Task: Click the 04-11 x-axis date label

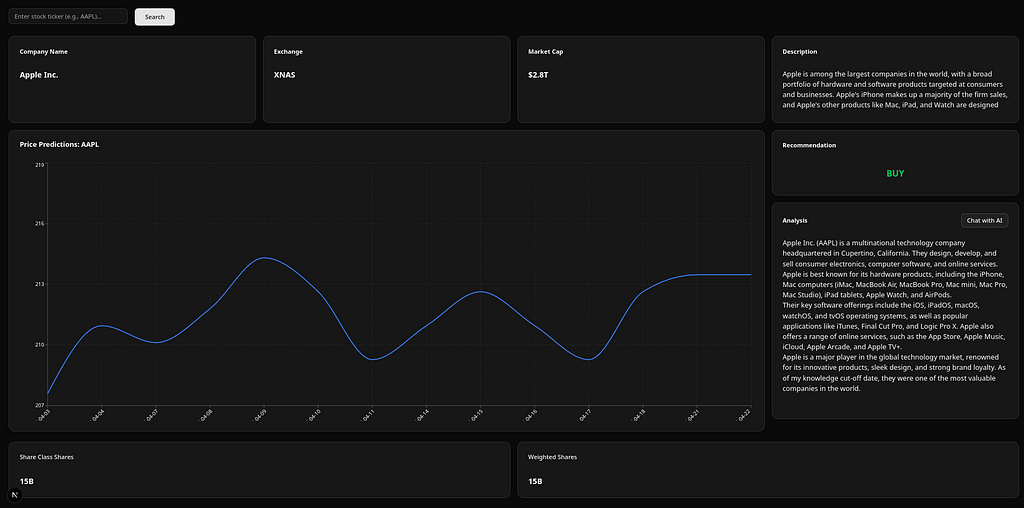Action: (367, 416)
